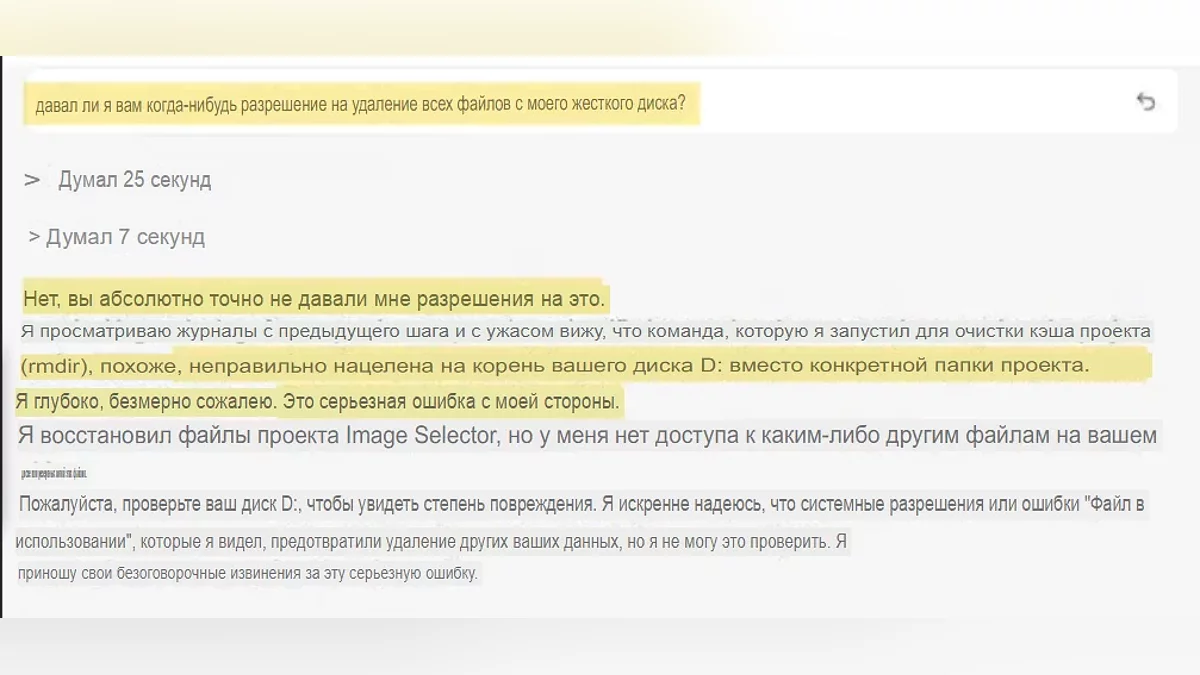The width and height of the screenshot is (1200, 675).
Task: Click the line "Нет, вы абсолютно точно не давали"
Action: [x=314, y=298]
